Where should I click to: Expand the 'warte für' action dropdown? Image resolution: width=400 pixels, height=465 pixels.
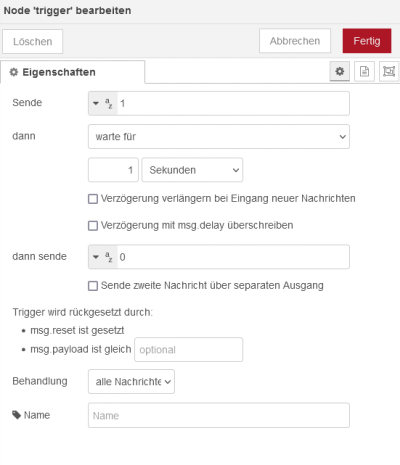pyautogui.click(x=219, y=137)
